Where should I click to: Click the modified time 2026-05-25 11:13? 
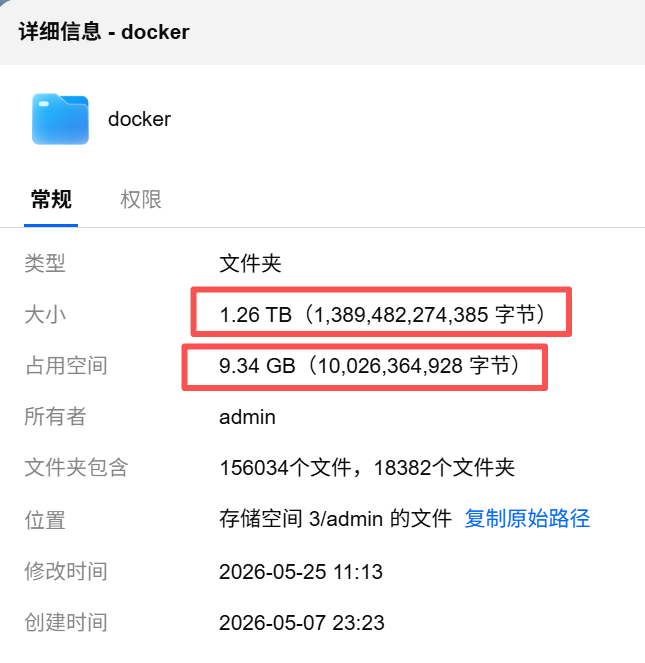point(301,572)
